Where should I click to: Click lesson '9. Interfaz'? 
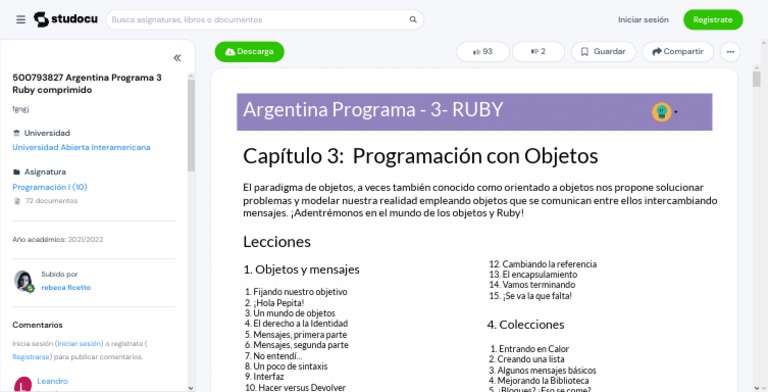point(264,377)
